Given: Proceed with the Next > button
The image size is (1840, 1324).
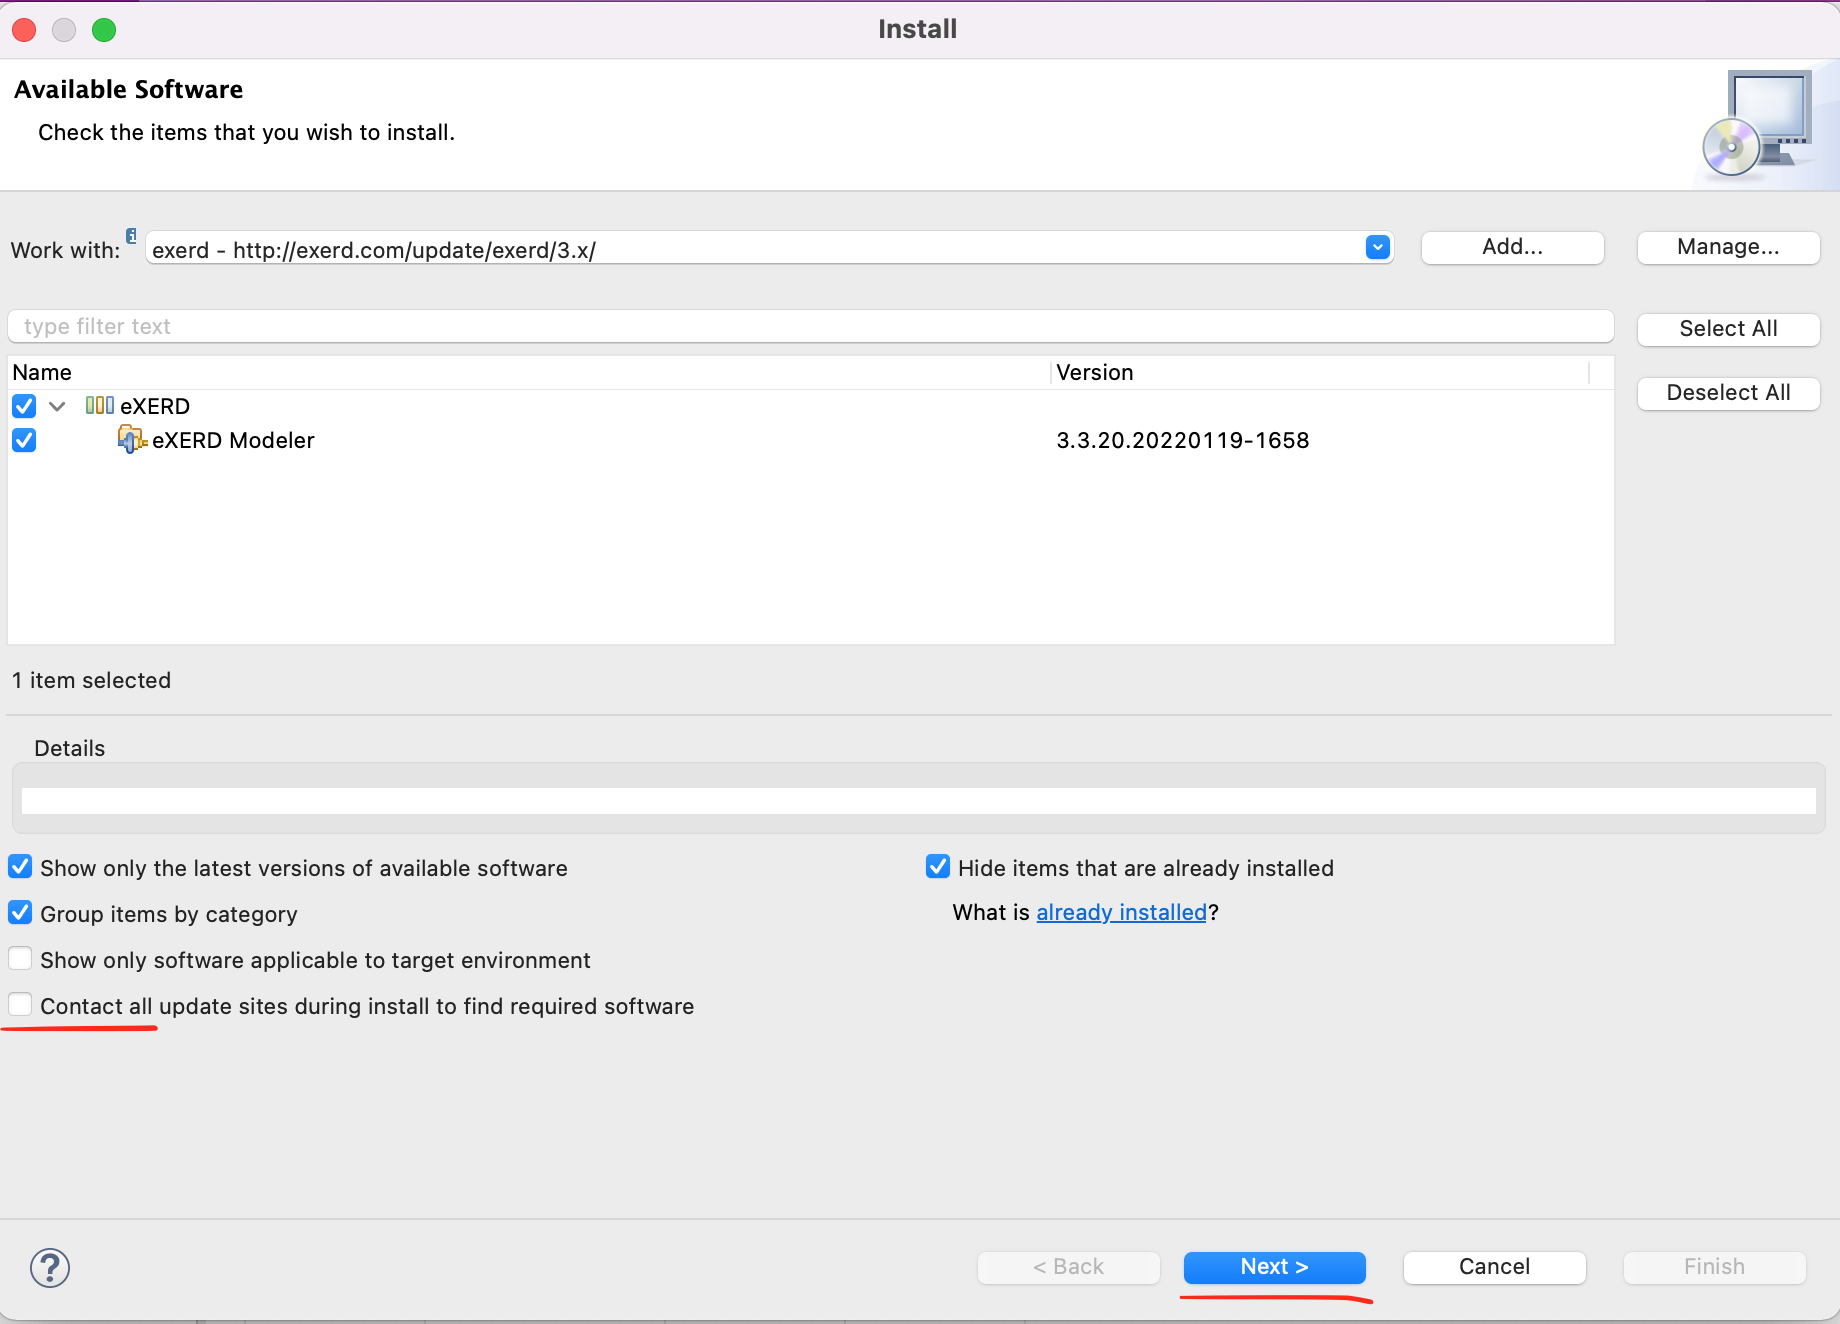Looking at the screenshot, I should point(1274,1267).
